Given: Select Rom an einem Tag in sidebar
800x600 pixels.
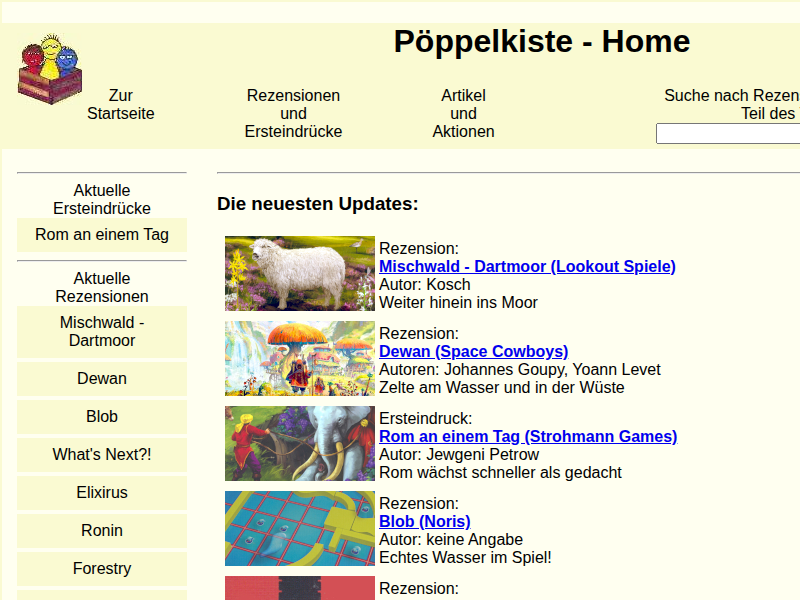Looking at the screenshot, I should (102, 235).
